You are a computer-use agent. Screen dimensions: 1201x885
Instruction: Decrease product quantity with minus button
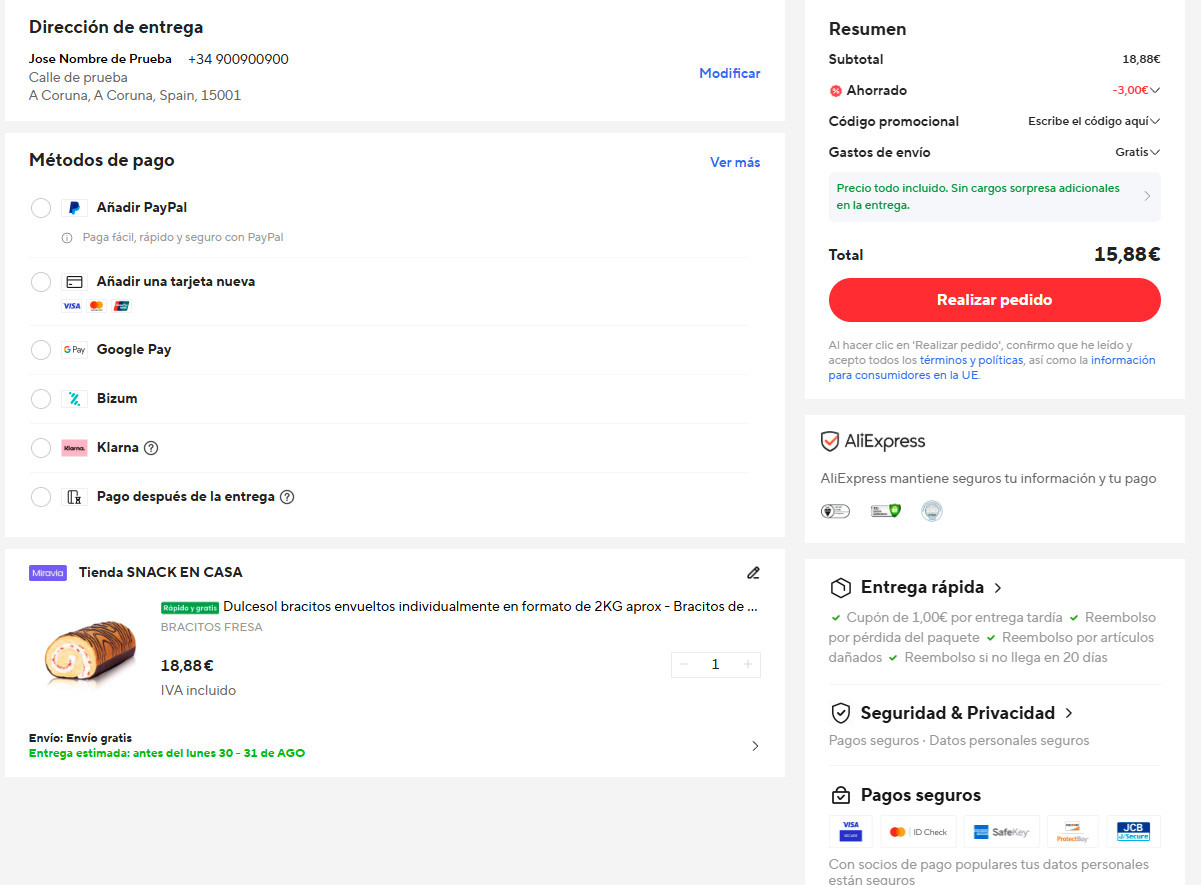[x=684, y=665]
